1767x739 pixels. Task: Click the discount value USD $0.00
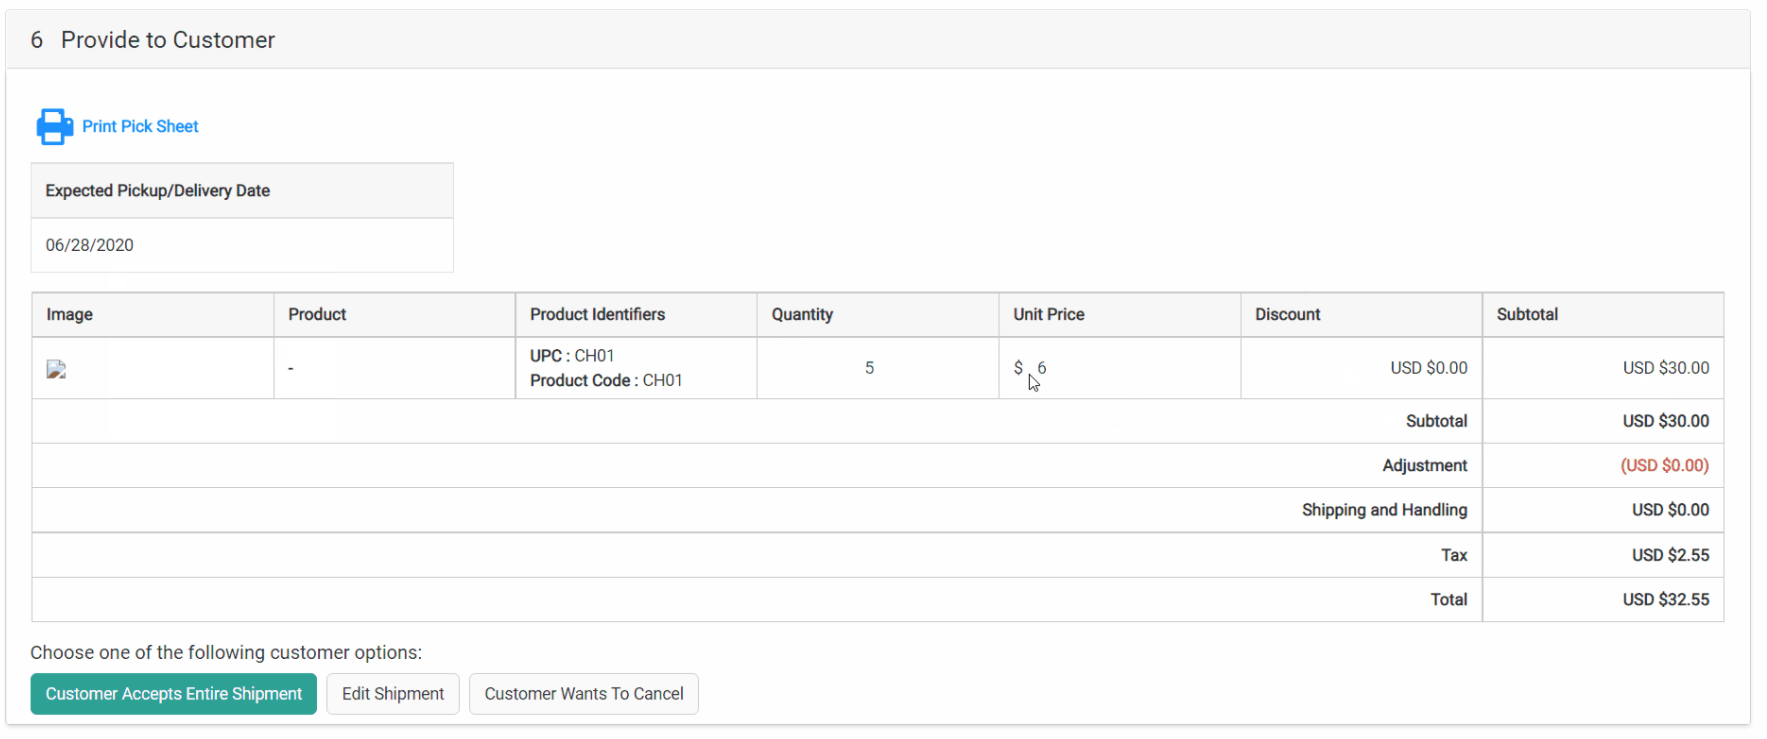[1429, 368]
